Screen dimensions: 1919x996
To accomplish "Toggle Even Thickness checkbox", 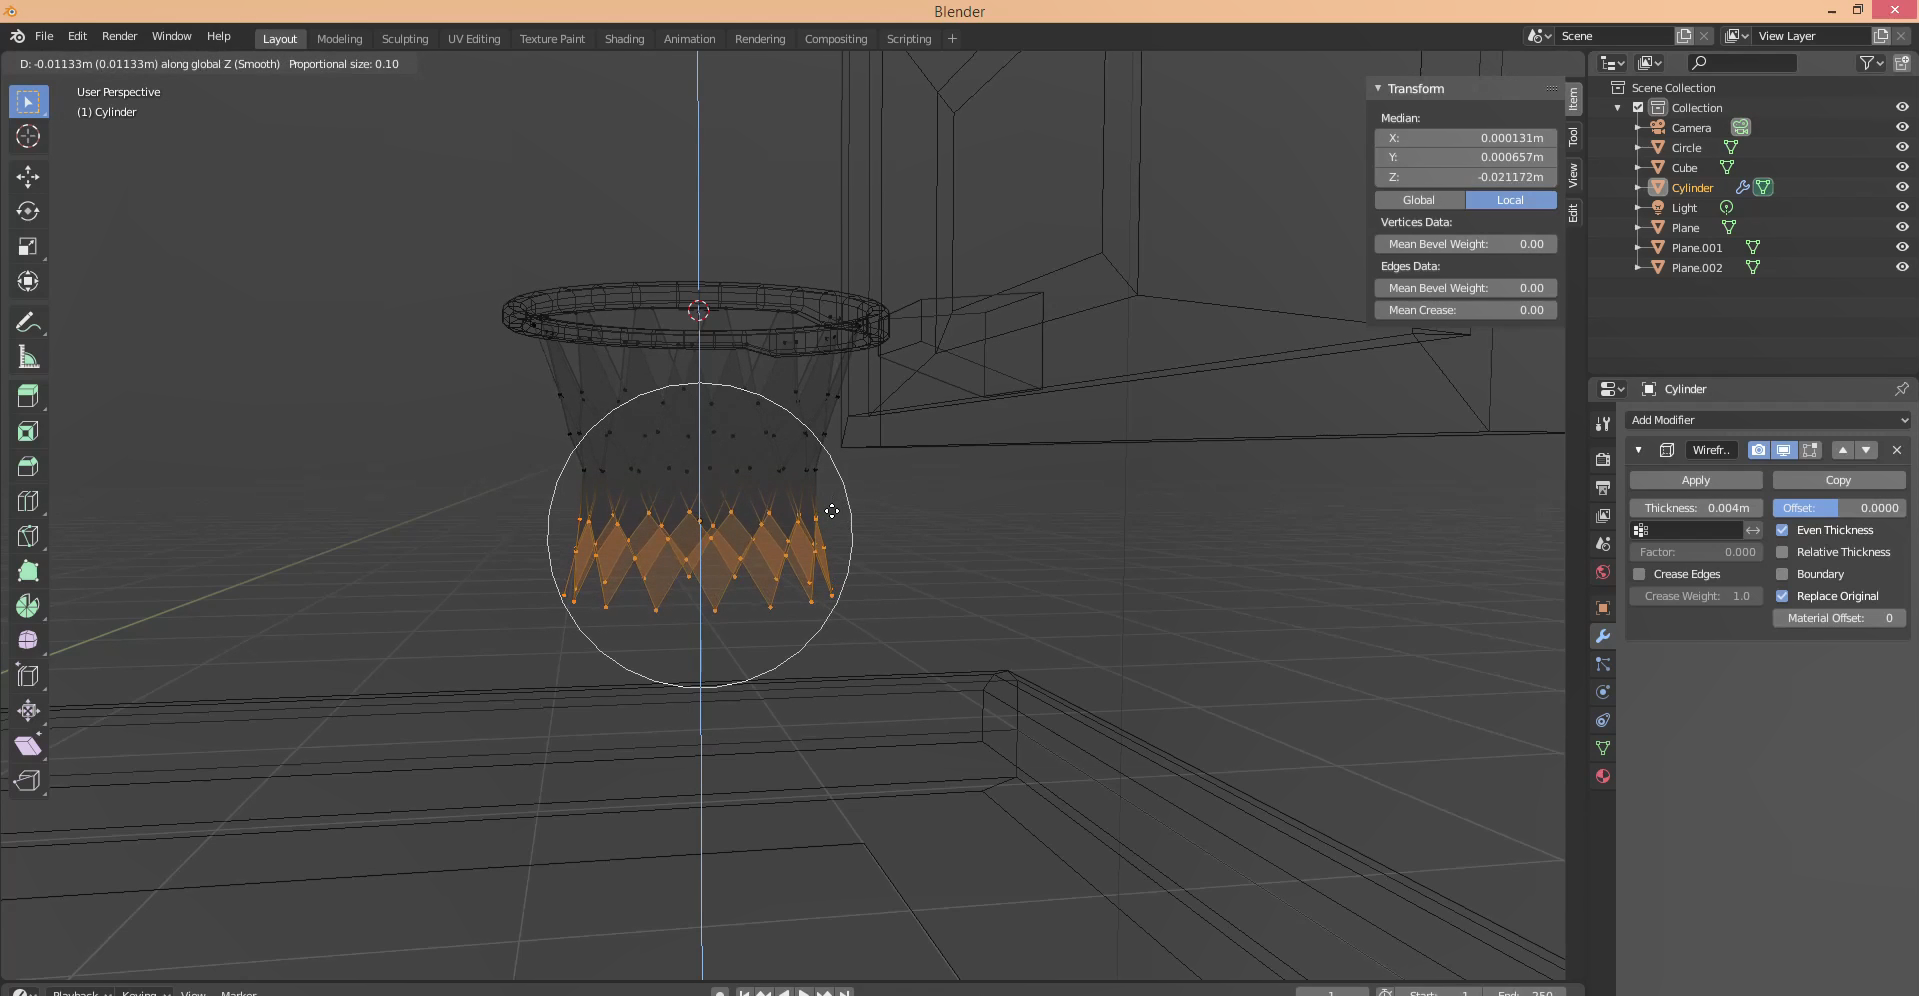I will tap(1782, 530).
